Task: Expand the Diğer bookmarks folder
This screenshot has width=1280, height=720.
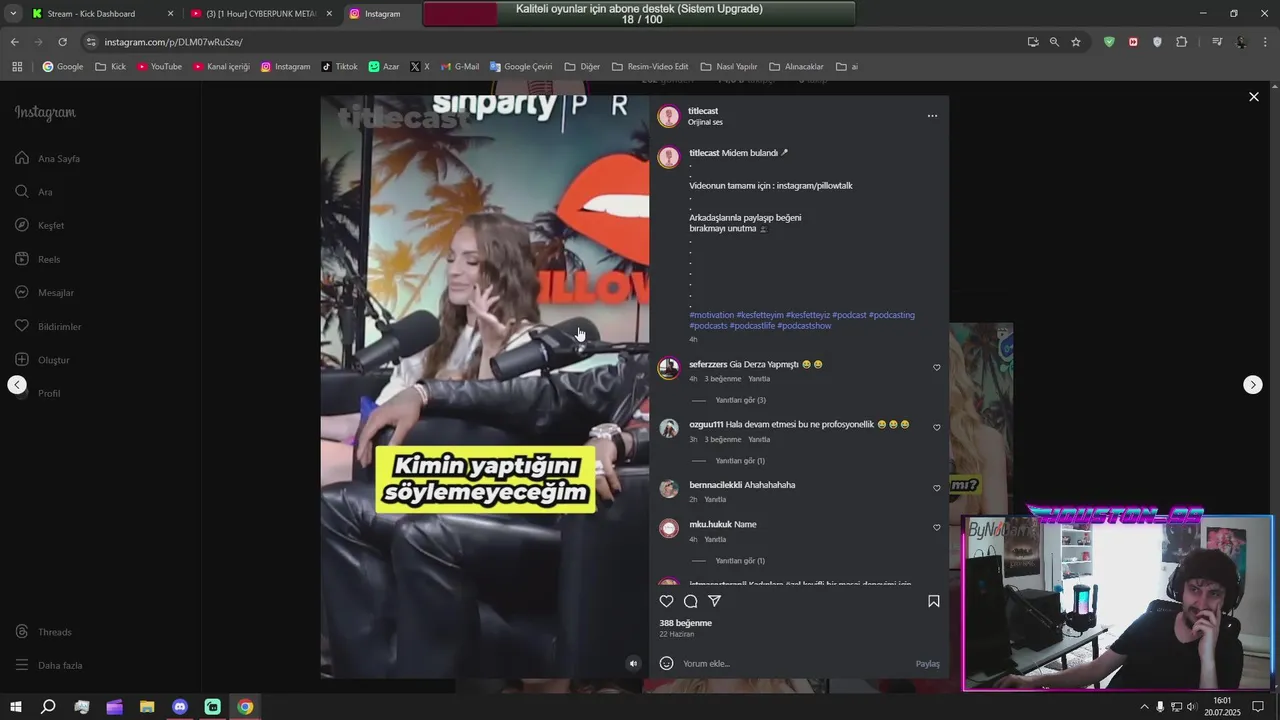Action: click(582, 67)
